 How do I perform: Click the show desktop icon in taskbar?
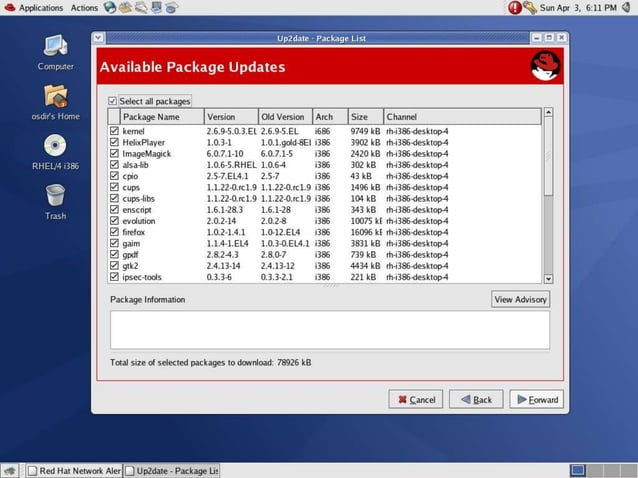(x=8, y=470)
